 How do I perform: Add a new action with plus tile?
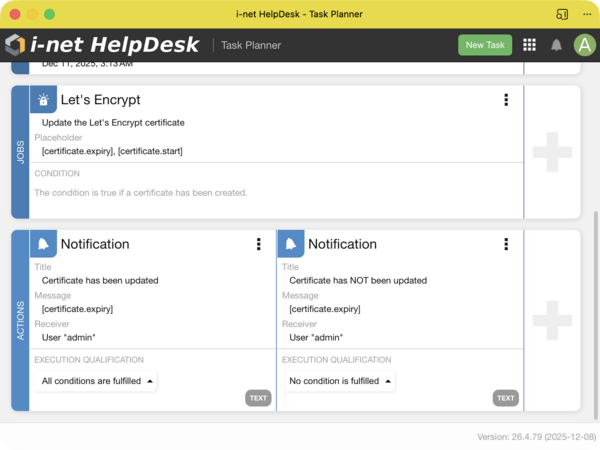tap(552, 320)
